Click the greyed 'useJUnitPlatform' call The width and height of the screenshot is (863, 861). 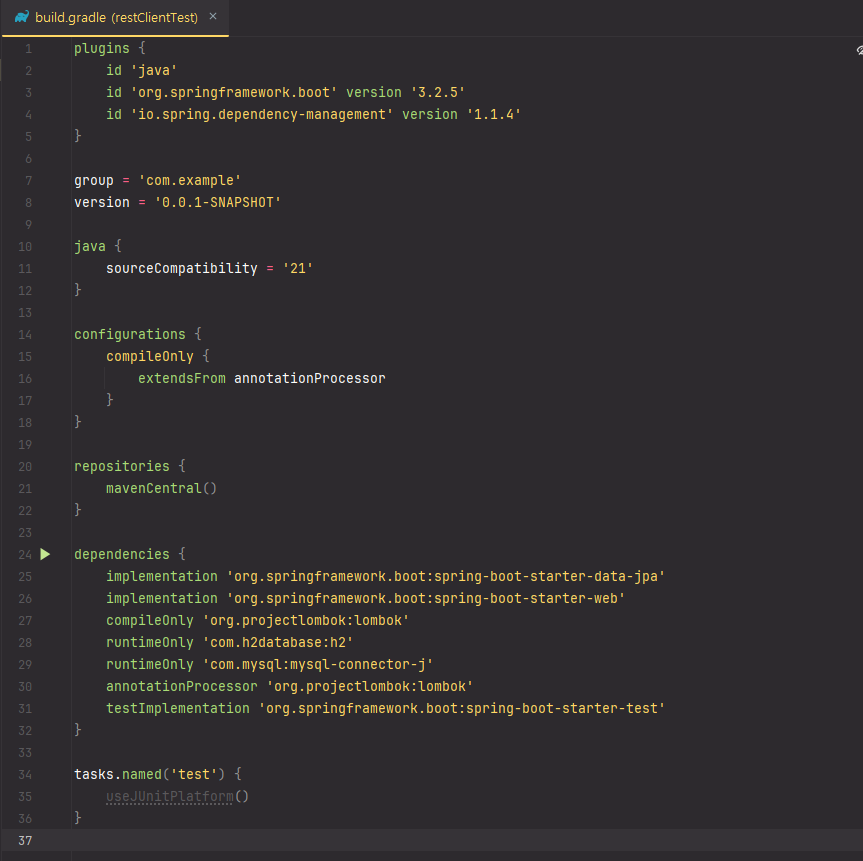[170, 797]
